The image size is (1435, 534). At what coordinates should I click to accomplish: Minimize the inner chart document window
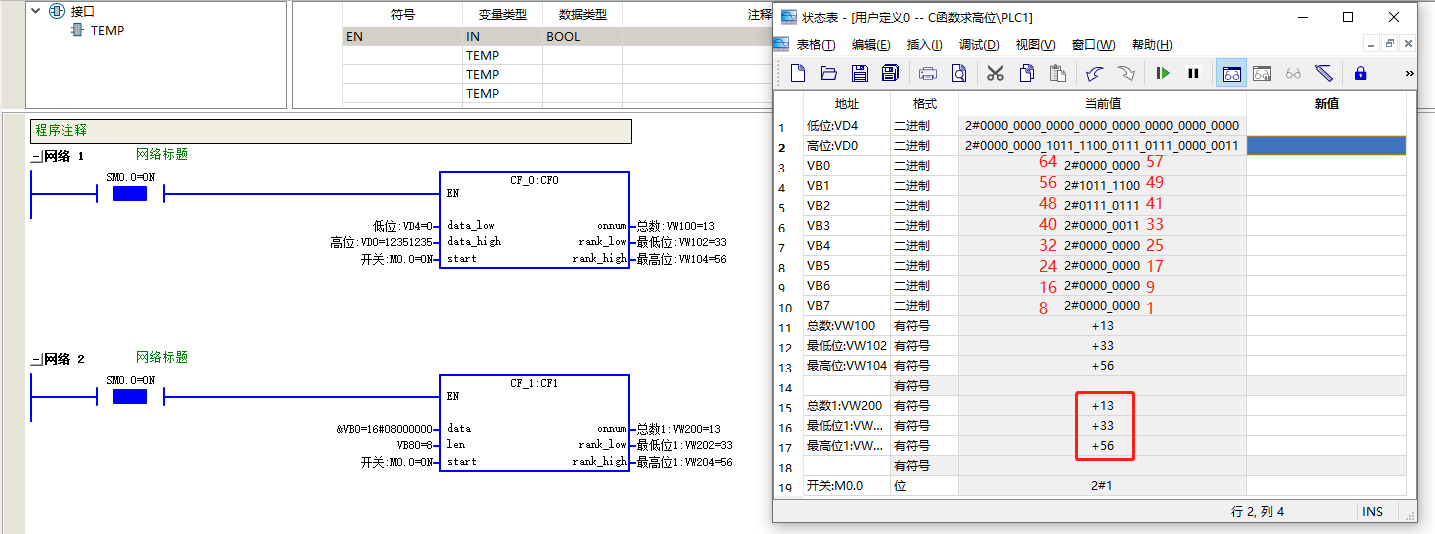[1371, 44]
